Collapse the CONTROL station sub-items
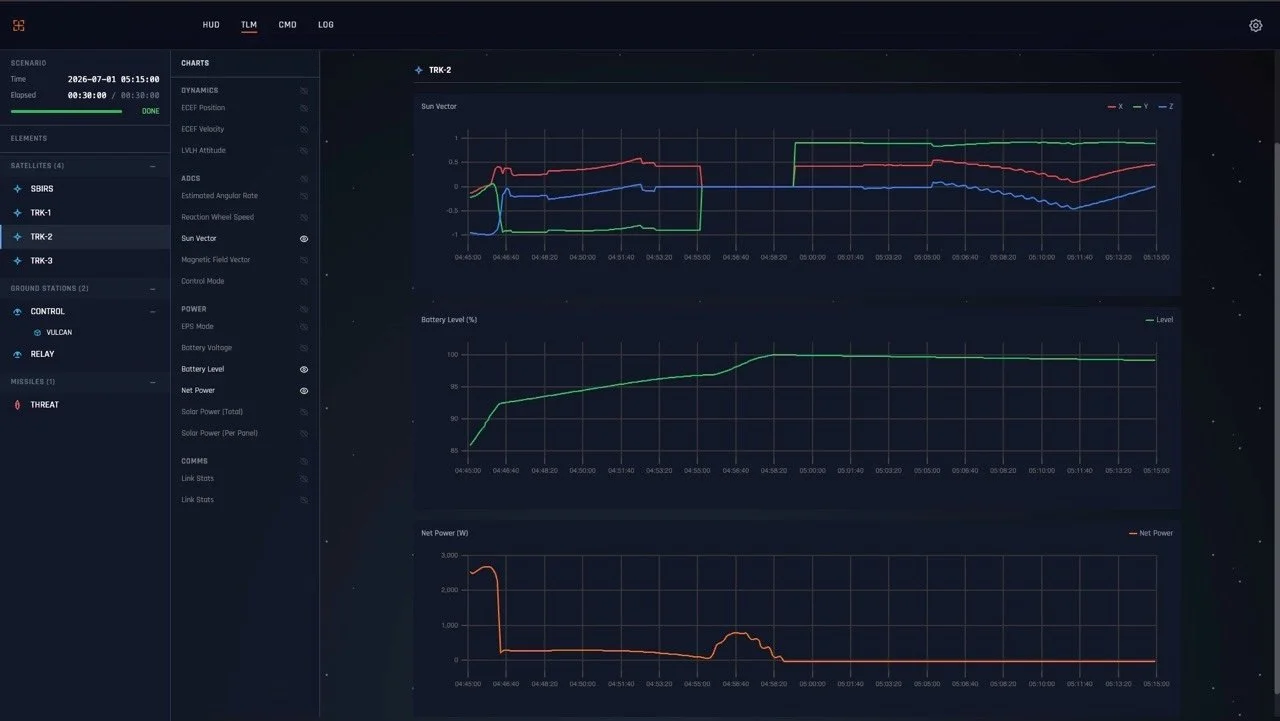The height and width of the screenshot is (721, 1280). (x=153, y=311)
